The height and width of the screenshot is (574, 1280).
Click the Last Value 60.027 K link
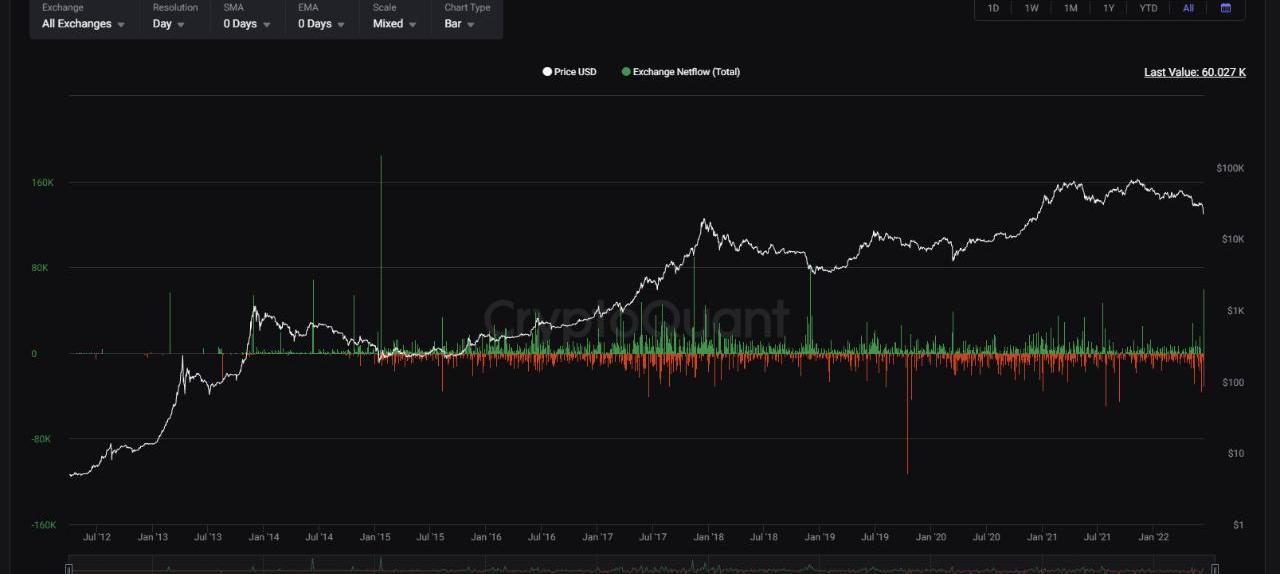1194,72
